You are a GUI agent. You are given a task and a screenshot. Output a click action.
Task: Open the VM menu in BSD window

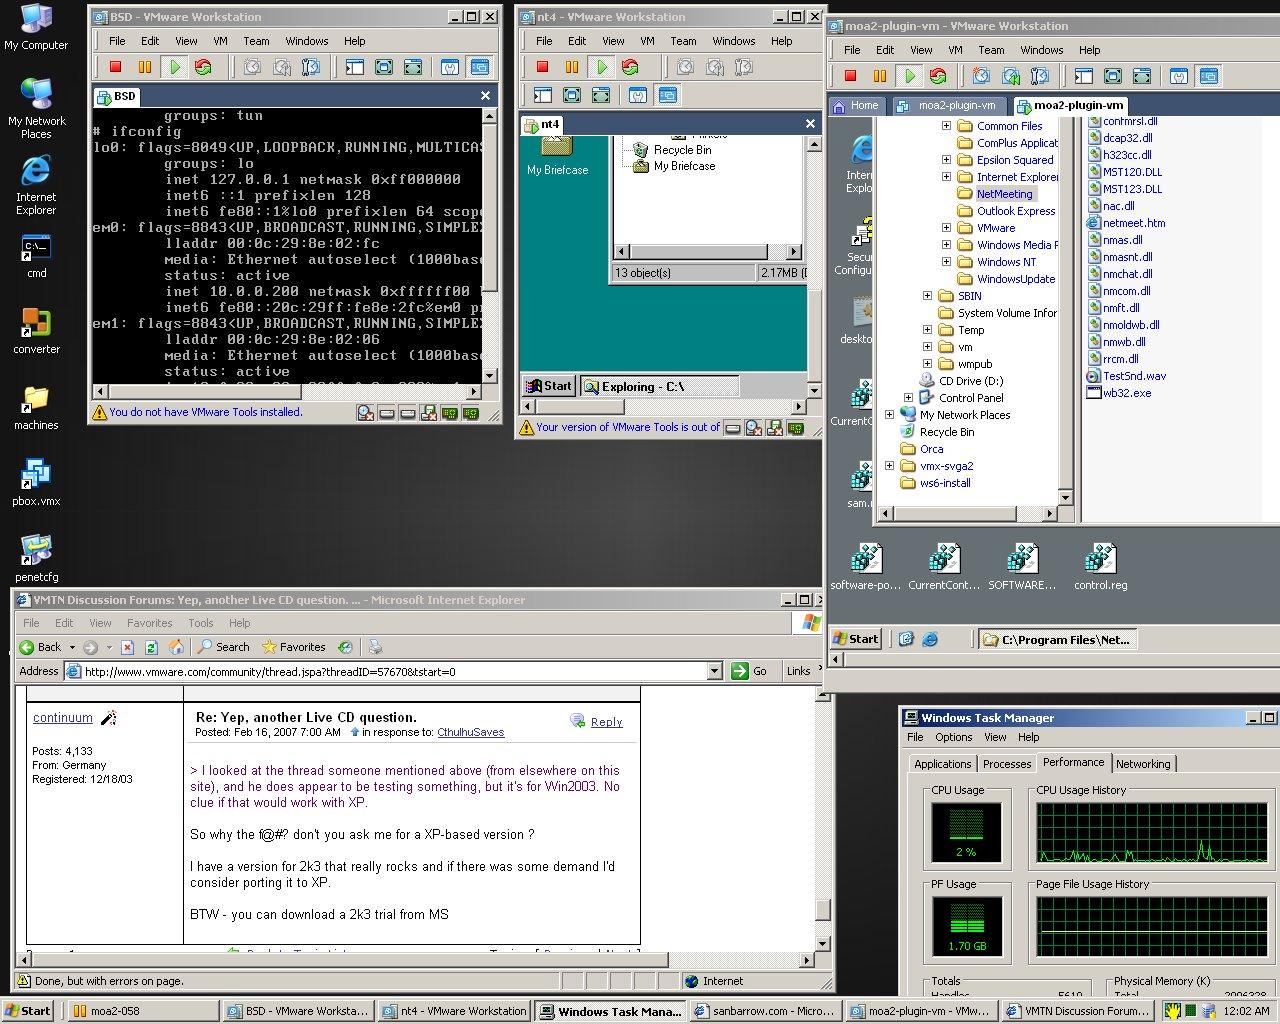pyautogui.click(x=220, y=41)
